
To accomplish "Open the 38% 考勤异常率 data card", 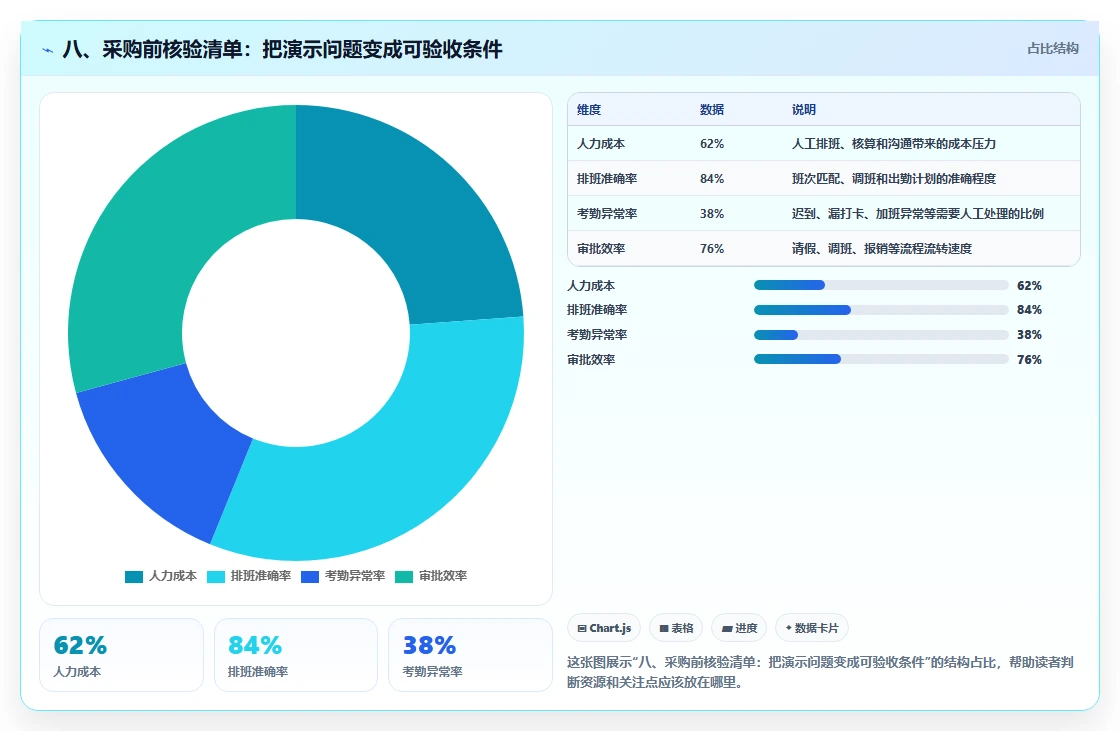I will [470, 655].
